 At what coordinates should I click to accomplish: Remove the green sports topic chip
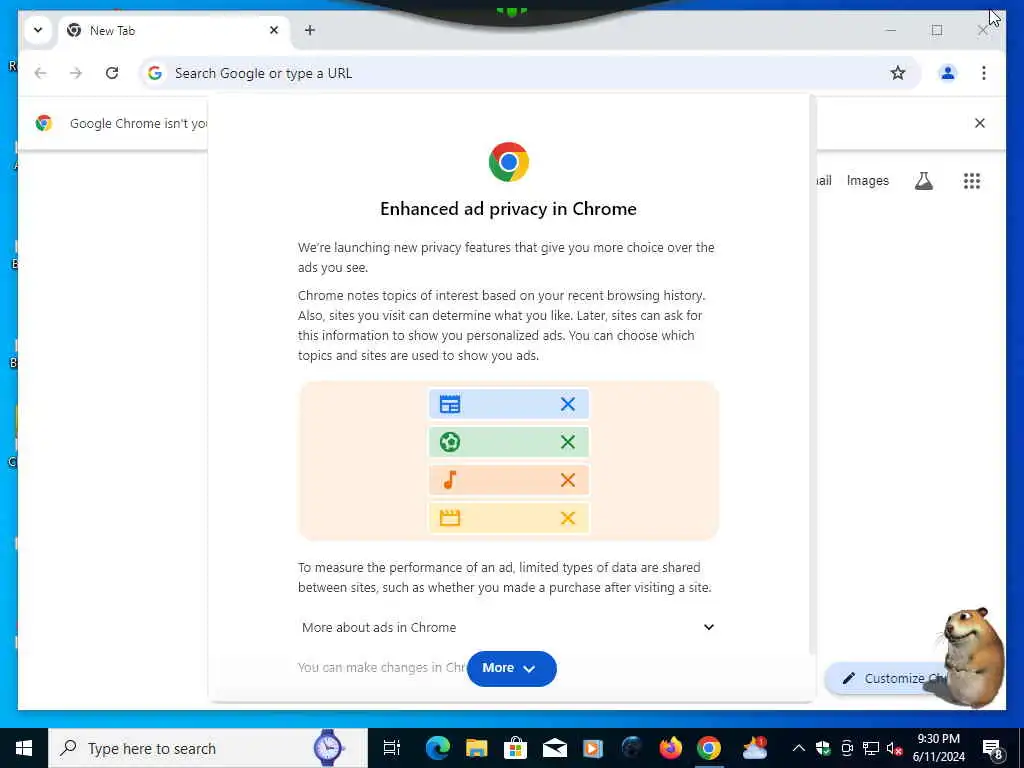pyautogui.click(x=568, y=442)
